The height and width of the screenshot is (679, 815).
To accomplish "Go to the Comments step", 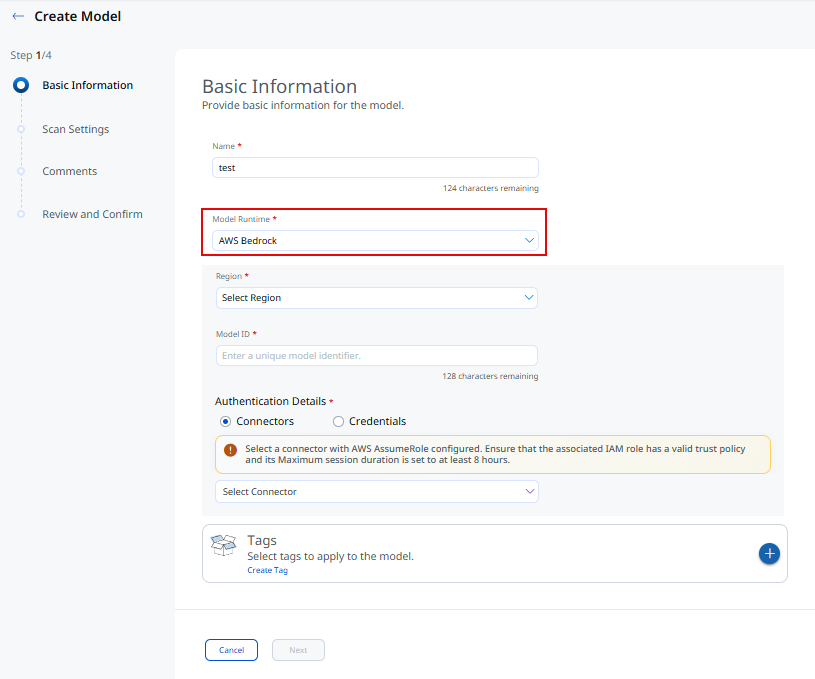I will coord(70,171).
